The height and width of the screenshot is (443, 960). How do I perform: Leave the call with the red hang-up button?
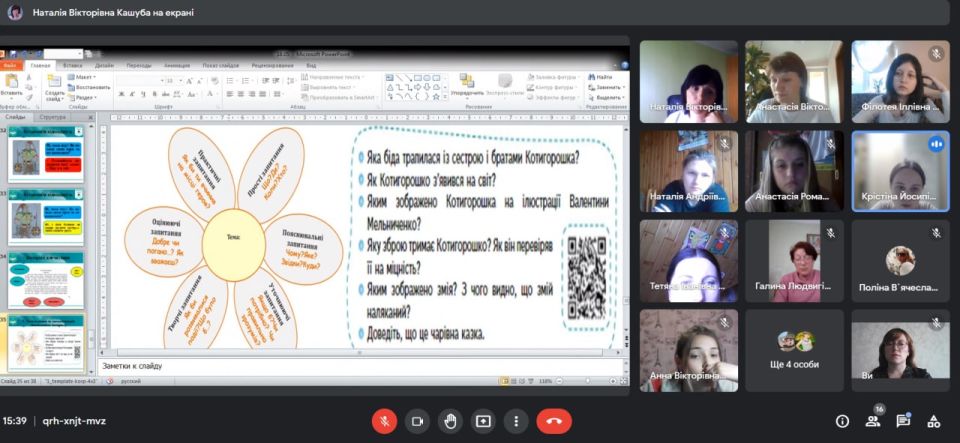click(554, 421)
